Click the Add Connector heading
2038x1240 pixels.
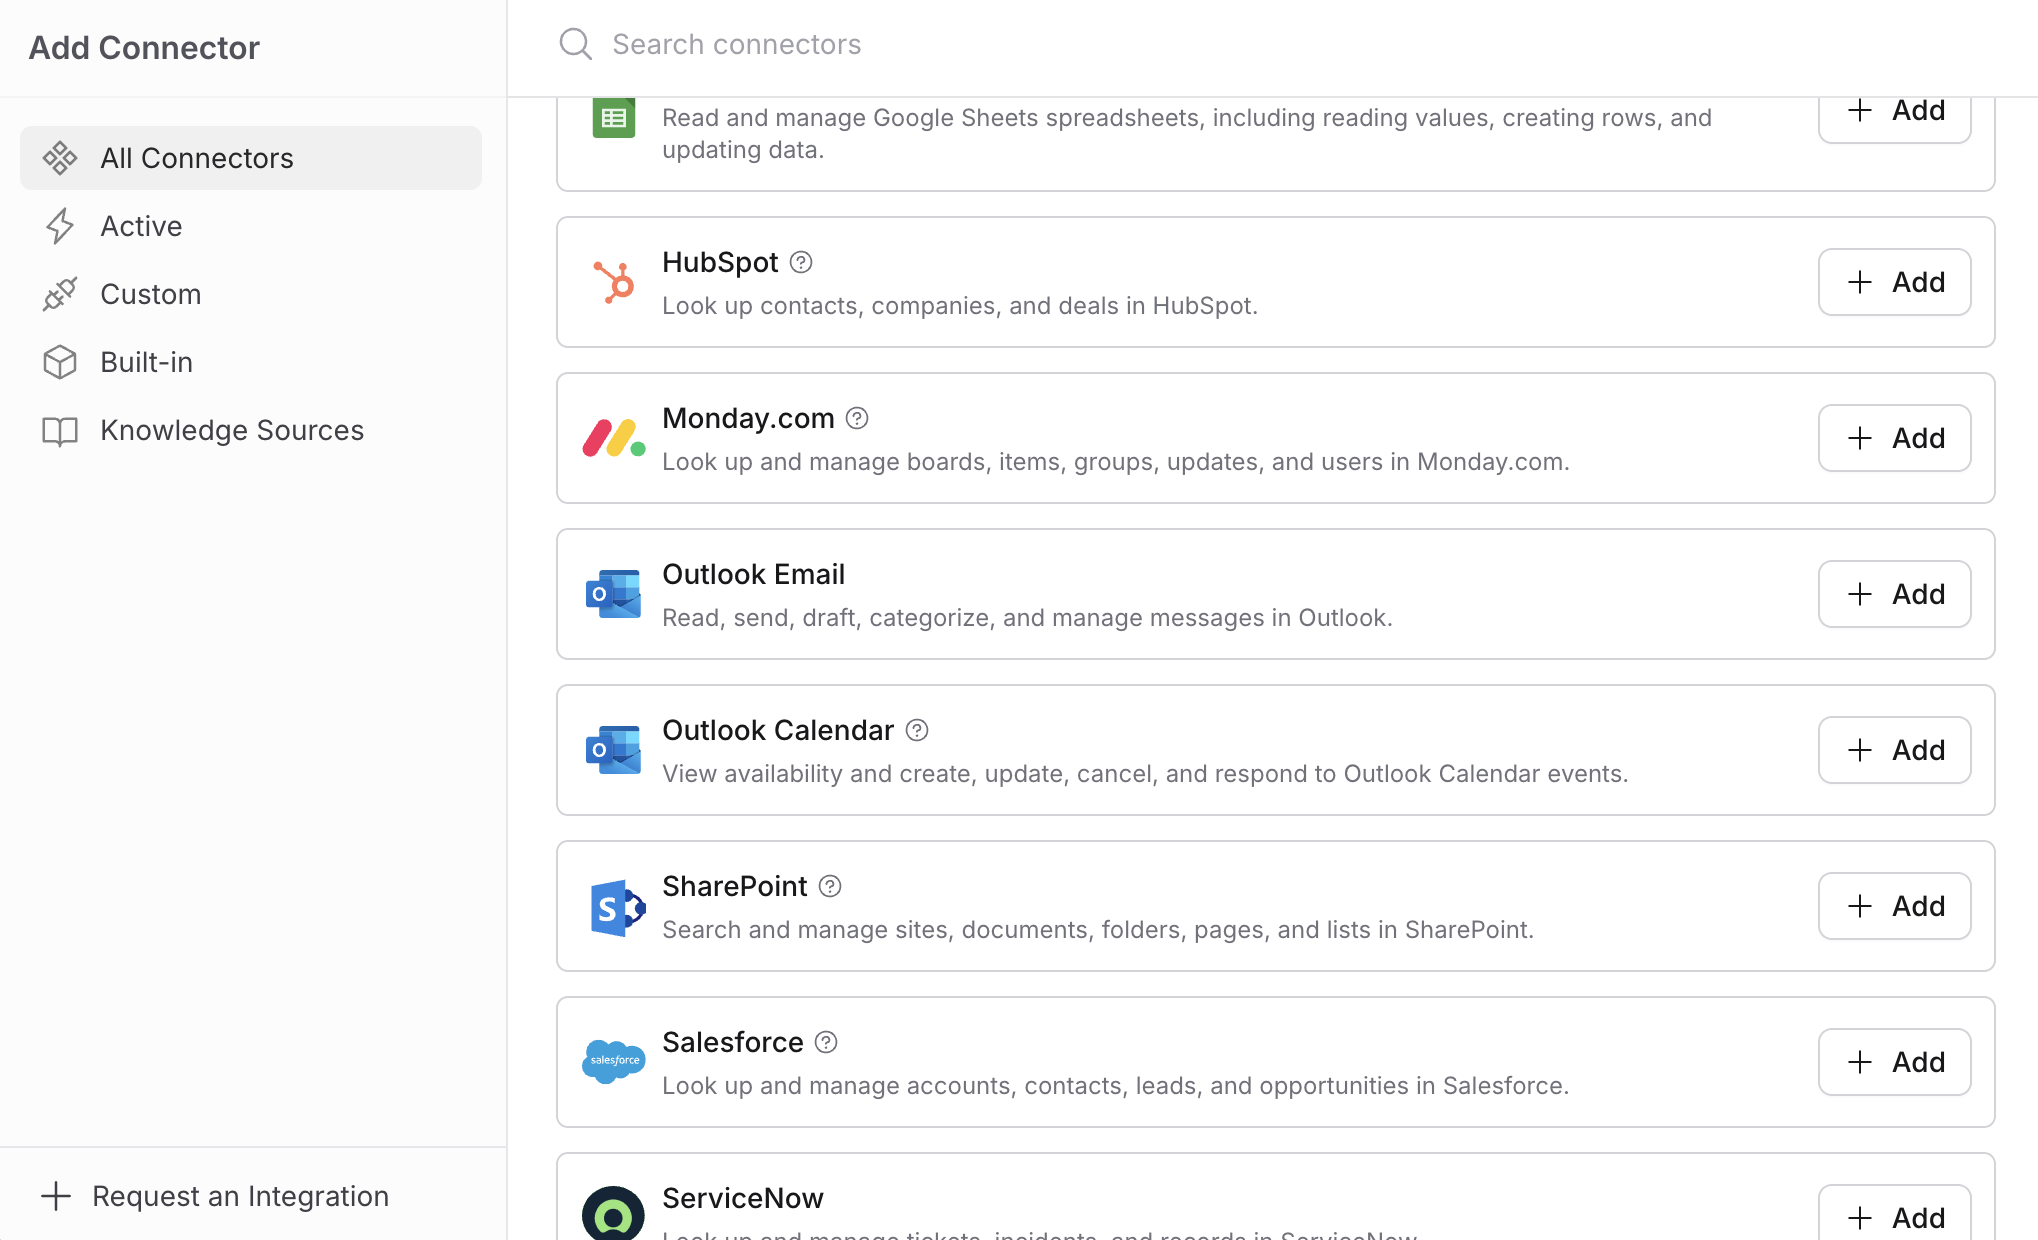(144, 48)
